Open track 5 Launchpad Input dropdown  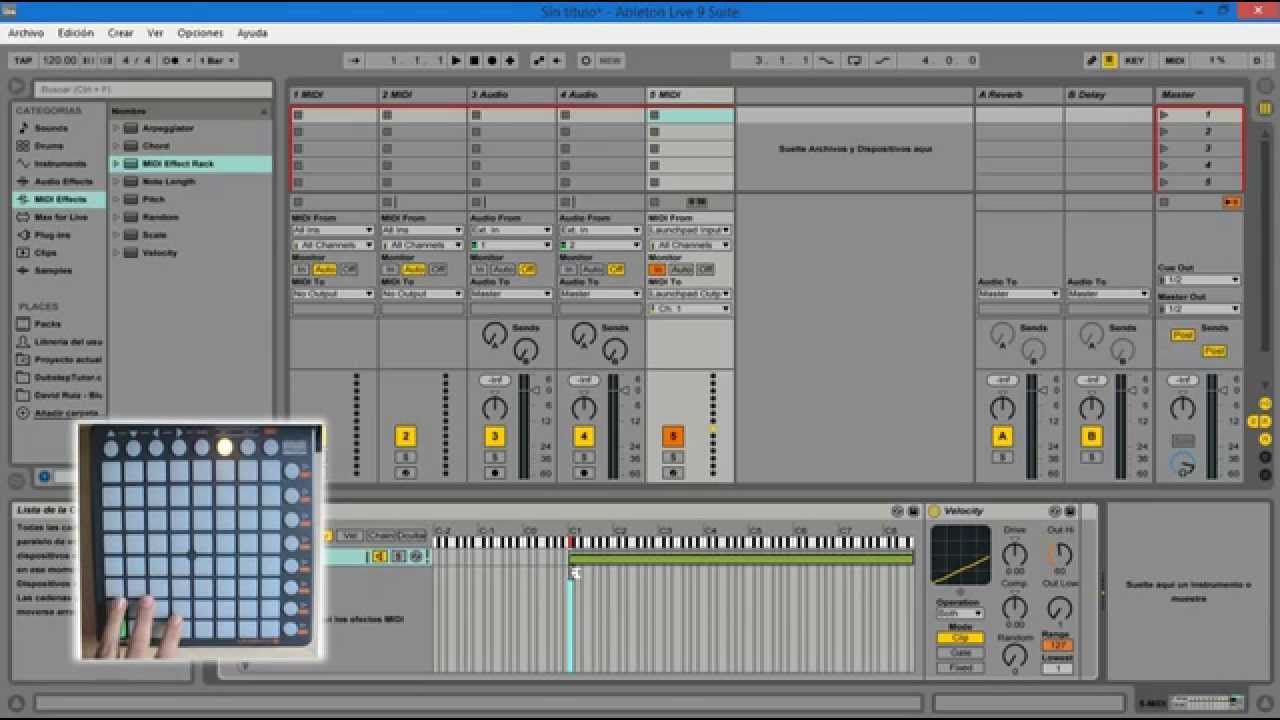(689, 230)
